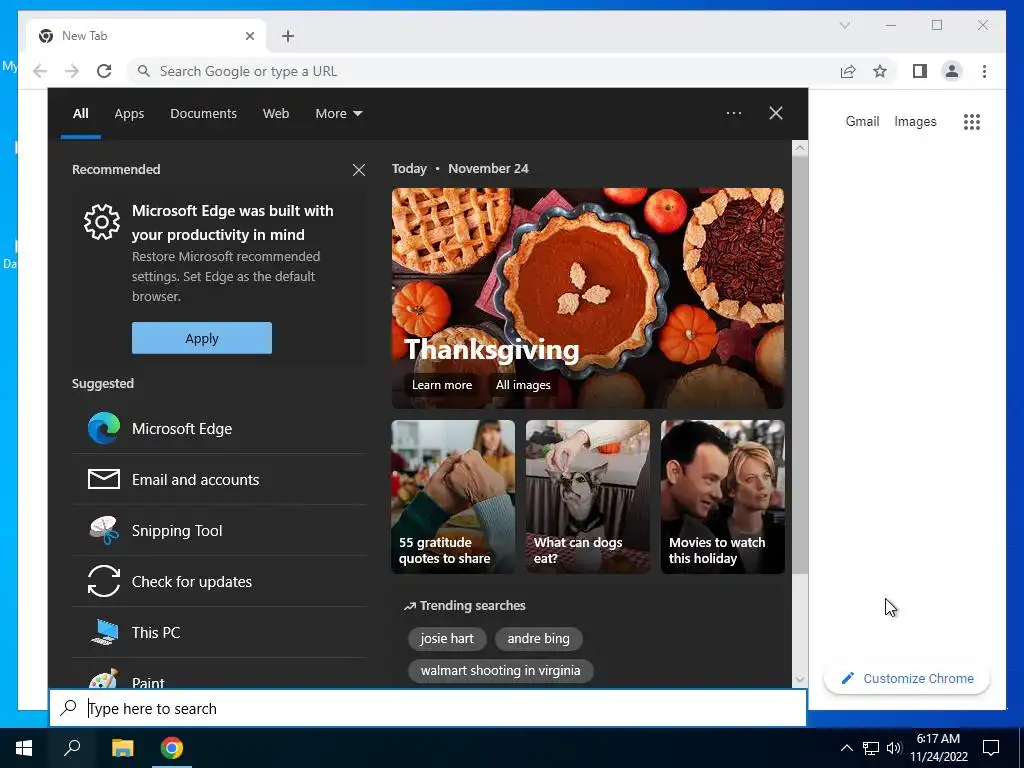This screenshot has height=768, width=1024.
Task: Show hidden system tray icons
Action: tap(846, 748)
